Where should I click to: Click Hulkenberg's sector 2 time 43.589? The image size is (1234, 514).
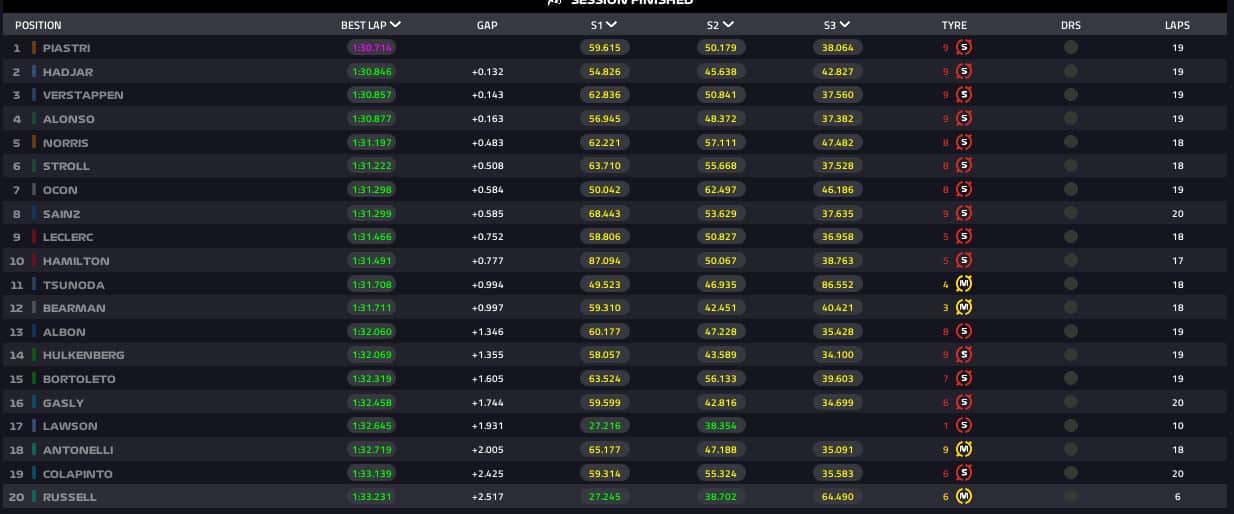[721, 355]
